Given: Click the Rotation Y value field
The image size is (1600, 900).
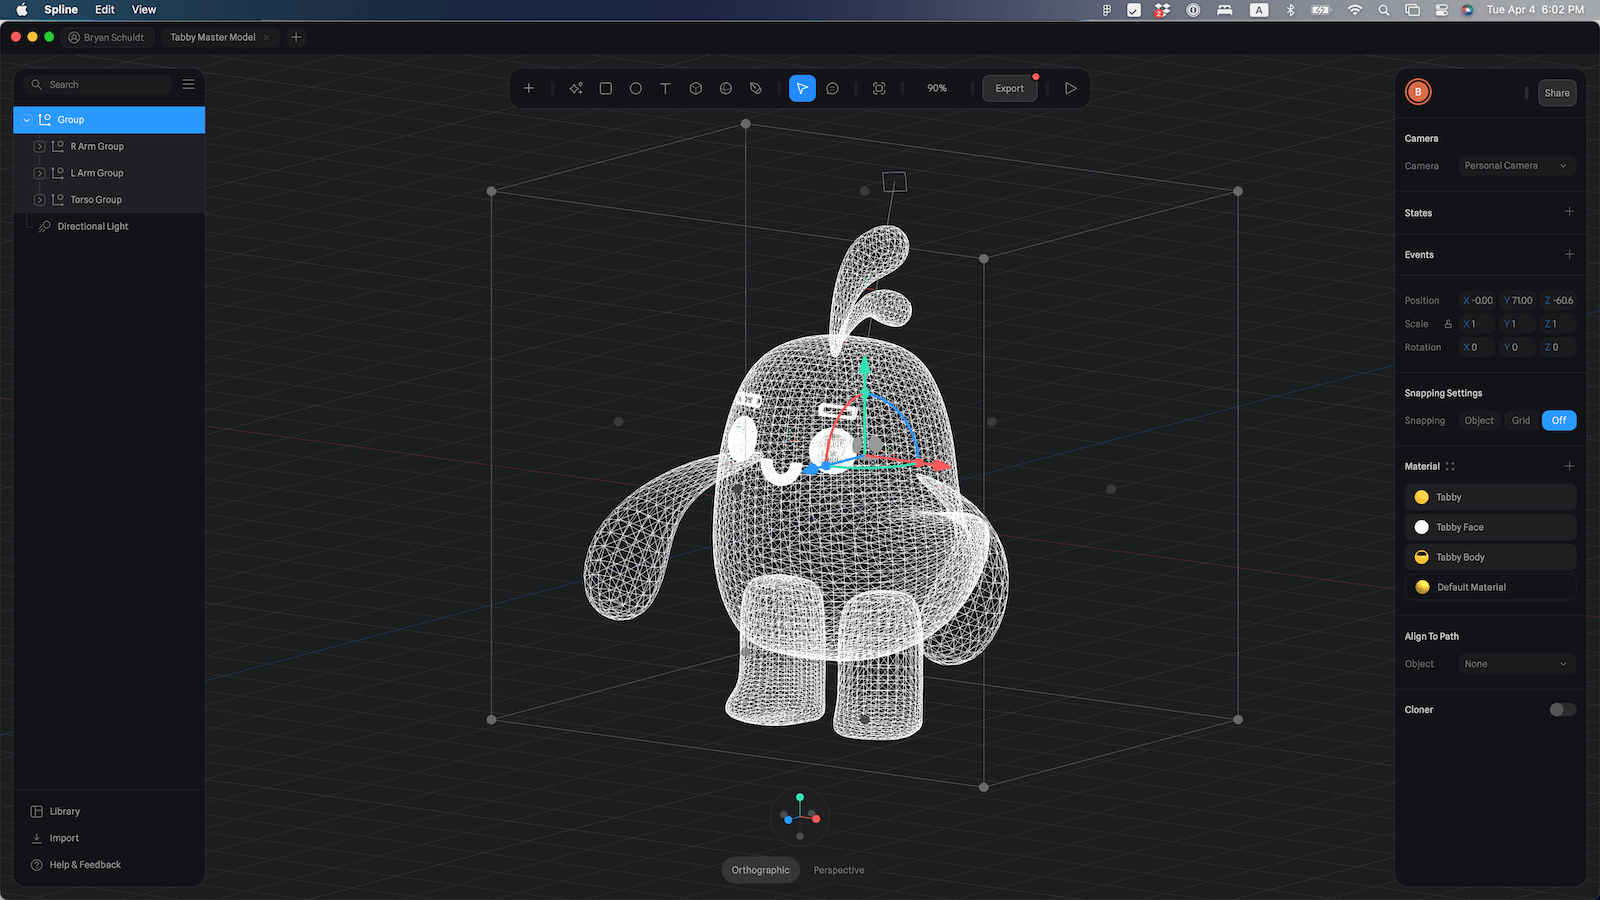Looking at the screenshot, I should tap(1518, 347).
